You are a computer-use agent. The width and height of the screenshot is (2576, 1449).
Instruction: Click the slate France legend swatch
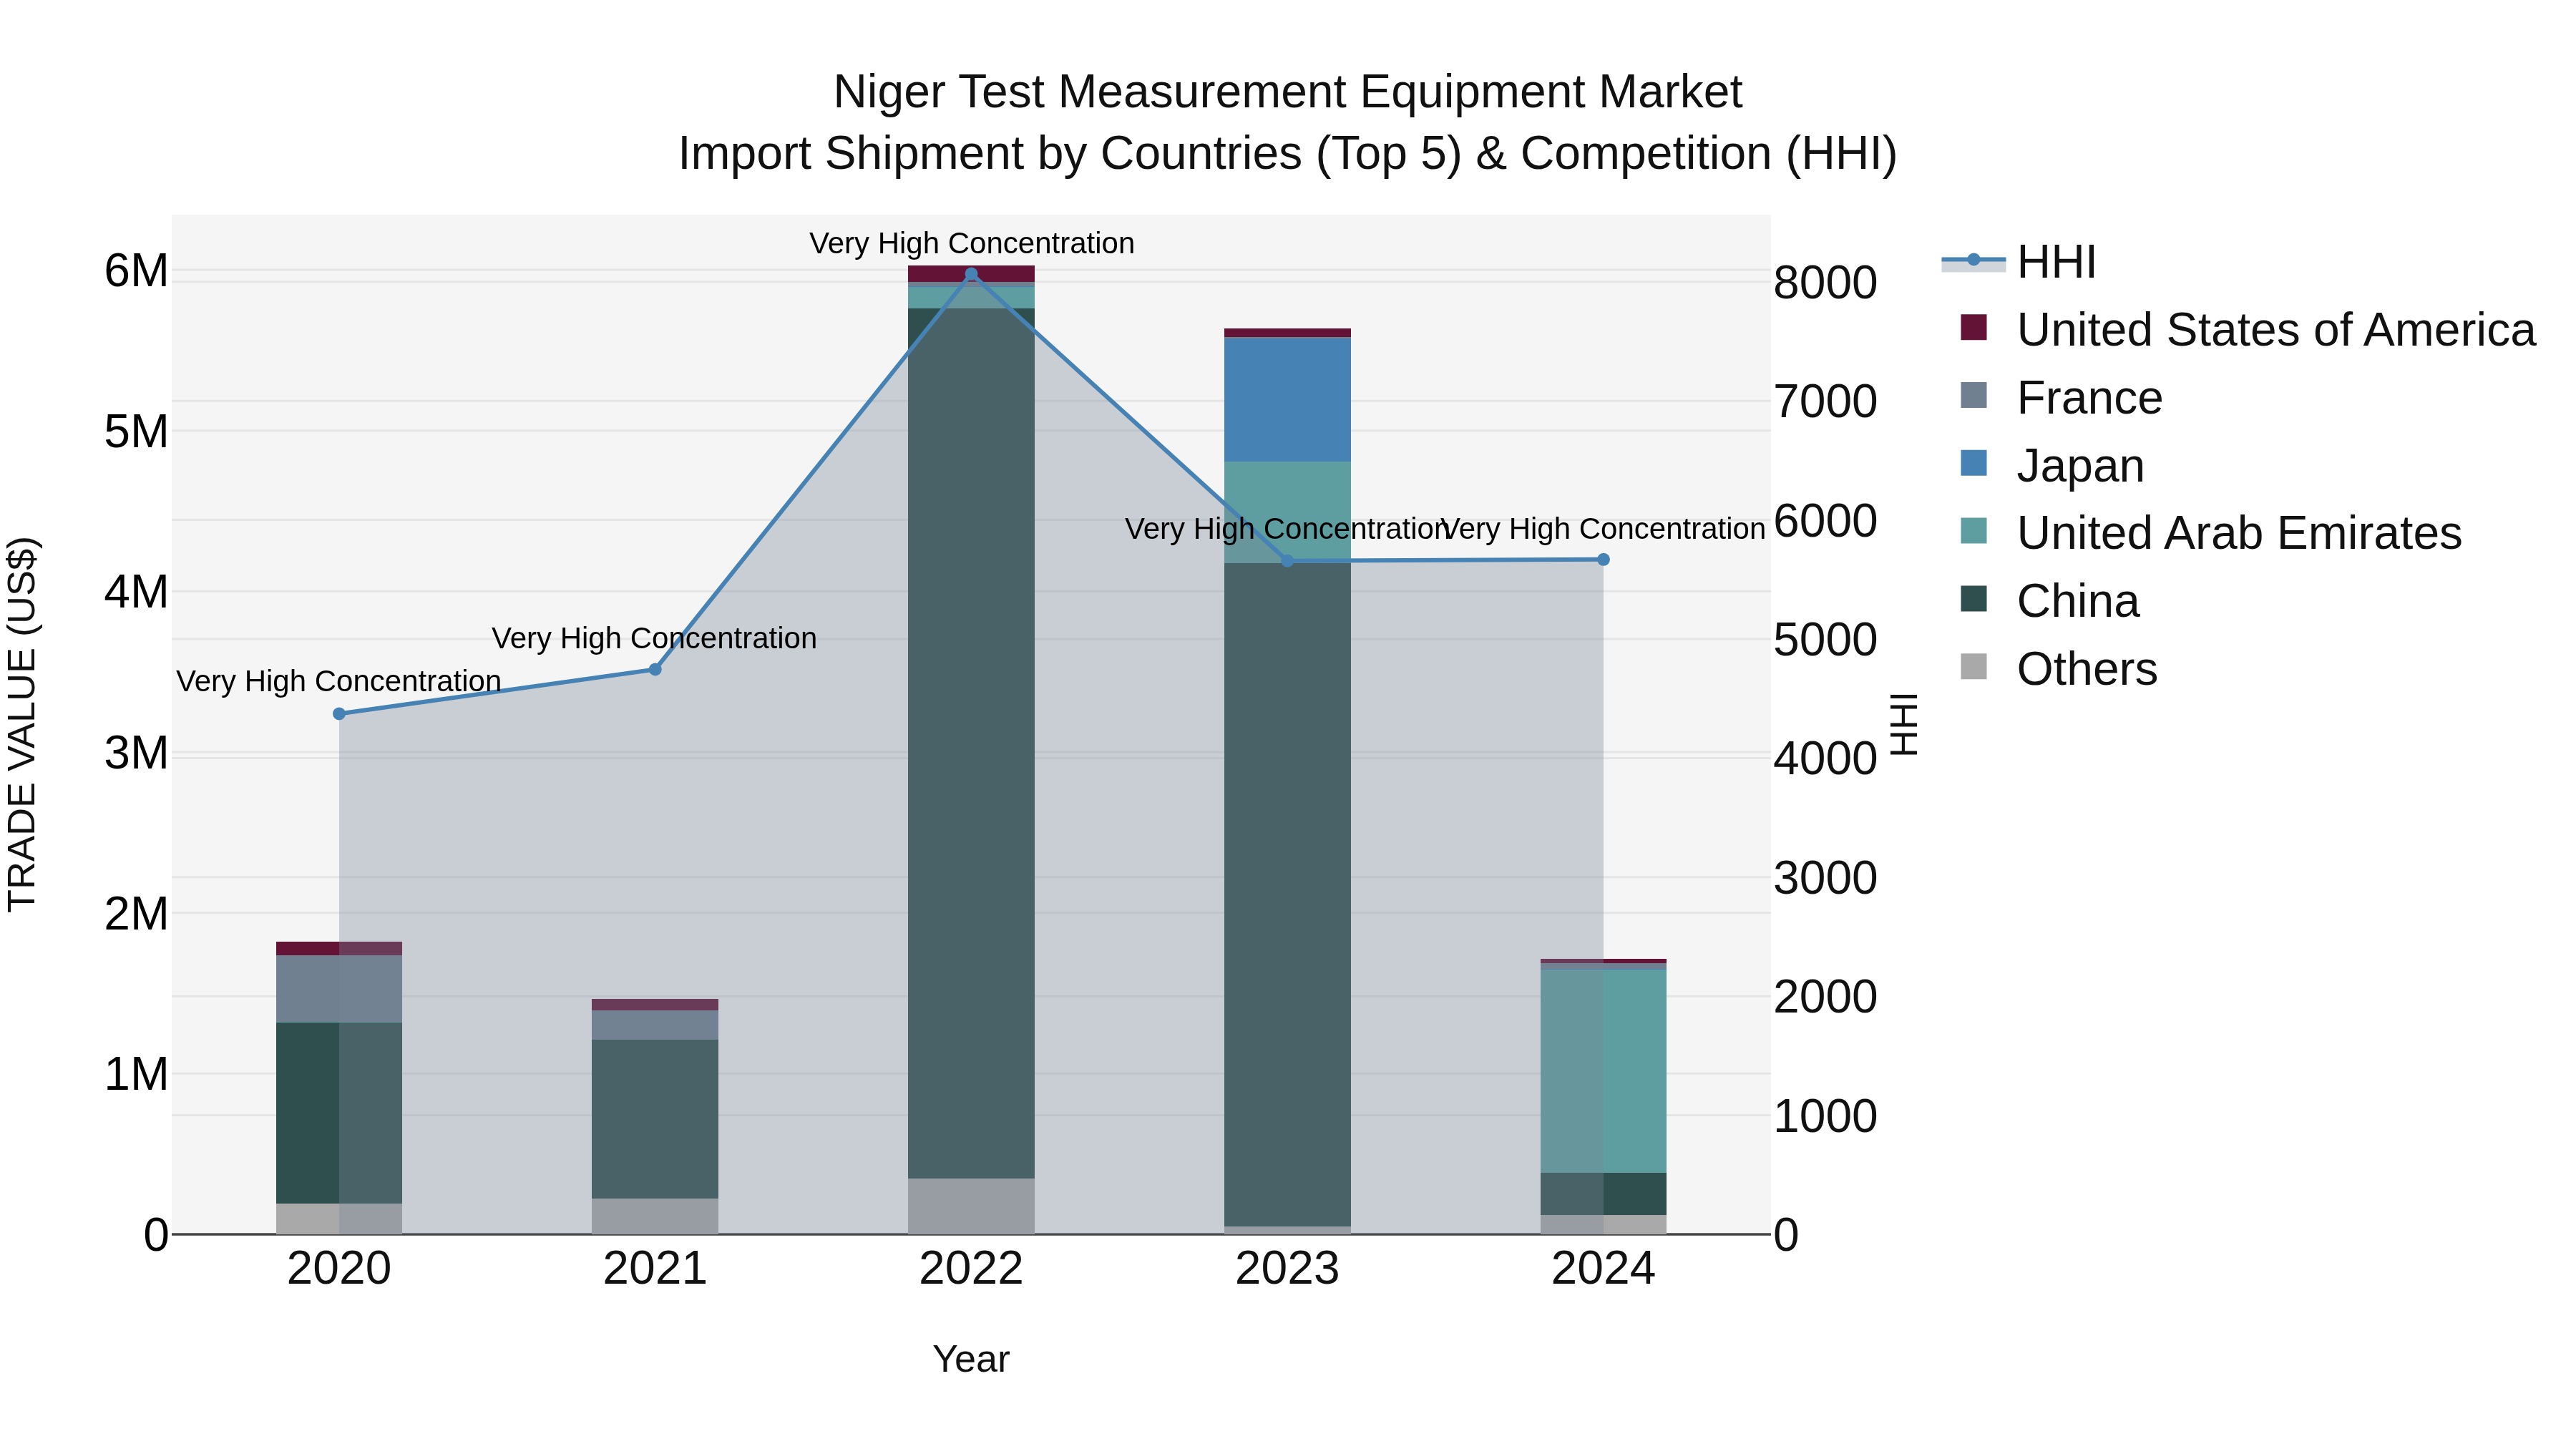tap(1974, 395)
